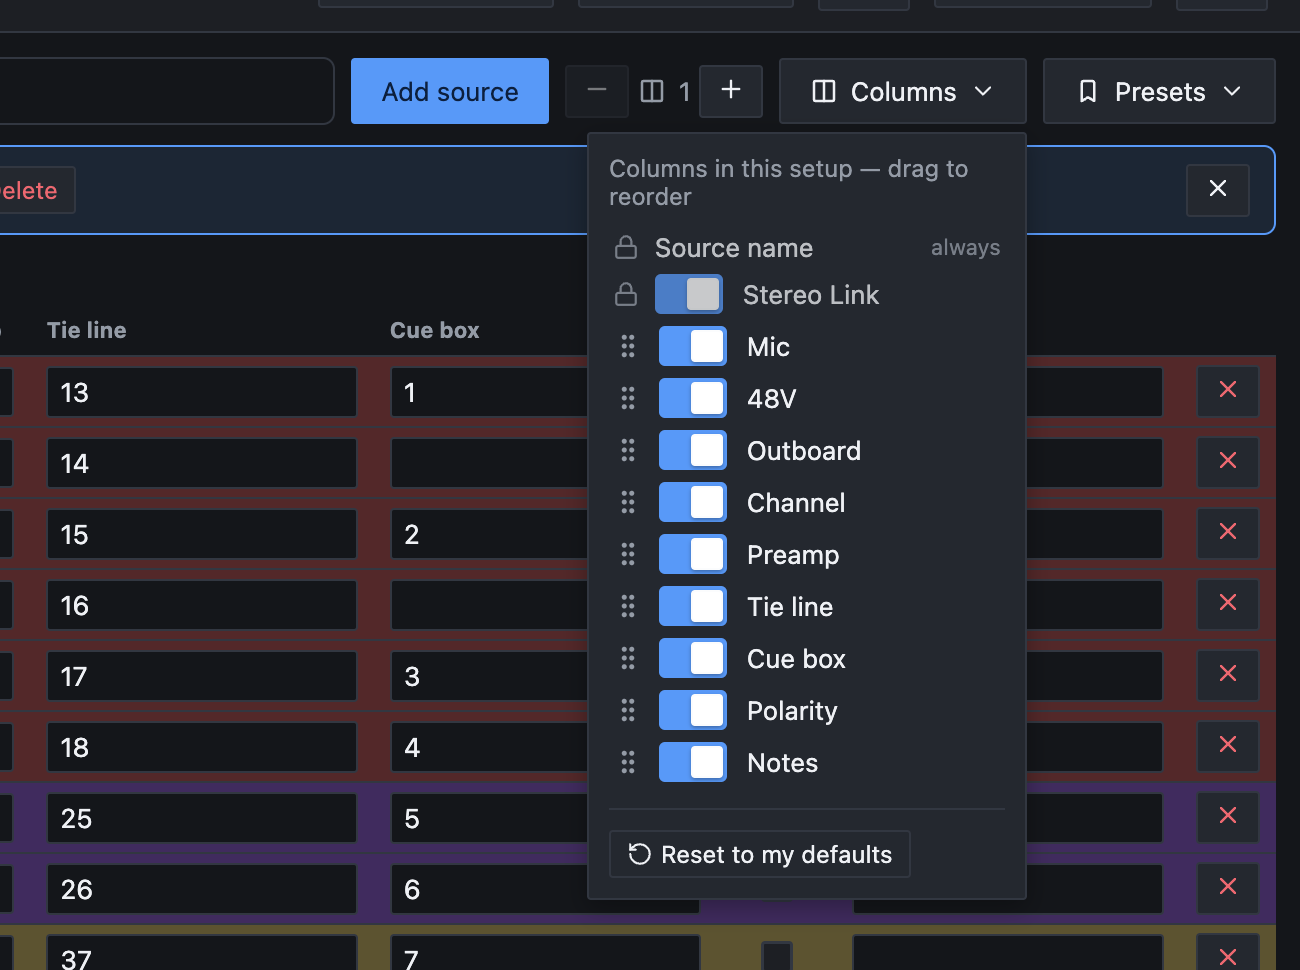Click the Tie line field containing 14
The image size is (1300, 970).
202,463
